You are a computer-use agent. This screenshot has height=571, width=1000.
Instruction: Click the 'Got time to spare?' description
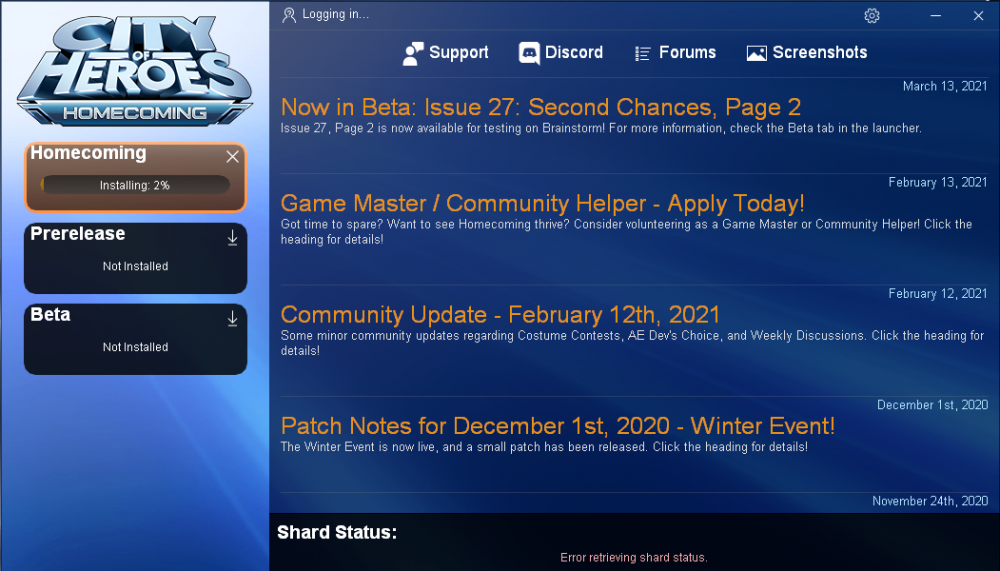click(626, 232)
